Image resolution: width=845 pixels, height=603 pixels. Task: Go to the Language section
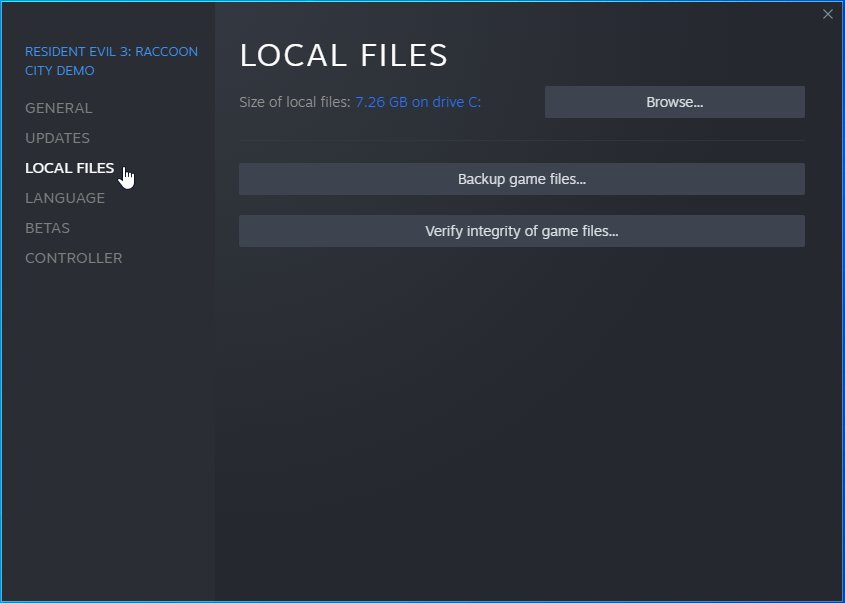(65, 198)
